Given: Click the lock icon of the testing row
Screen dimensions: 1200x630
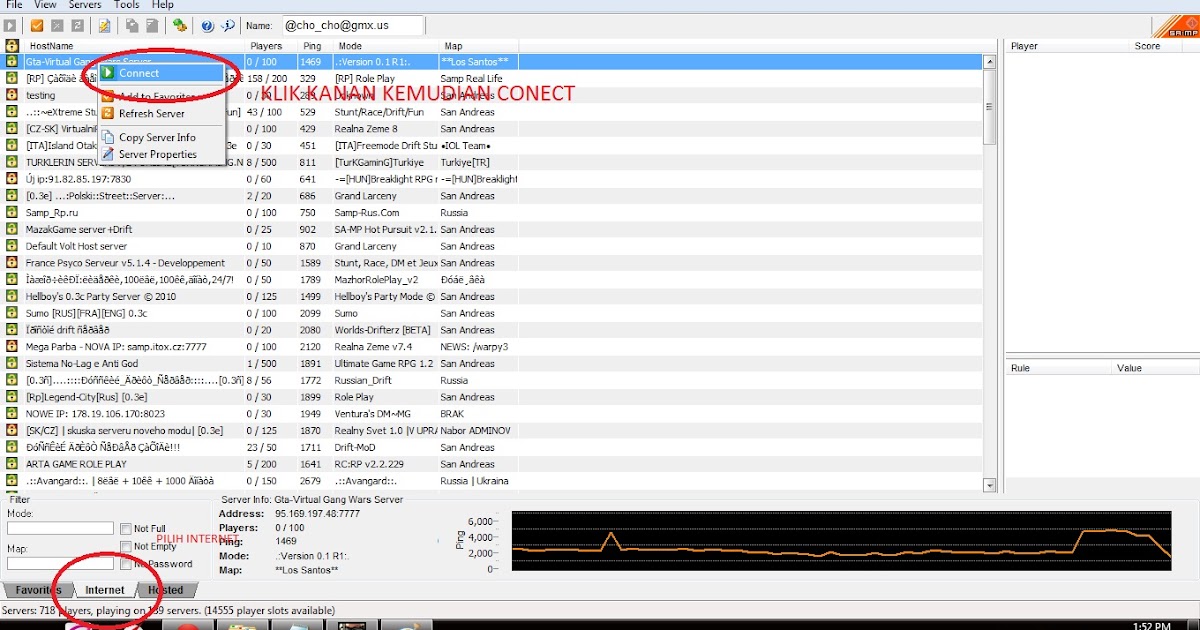Looking at the screenshot, I should [11, 95].
